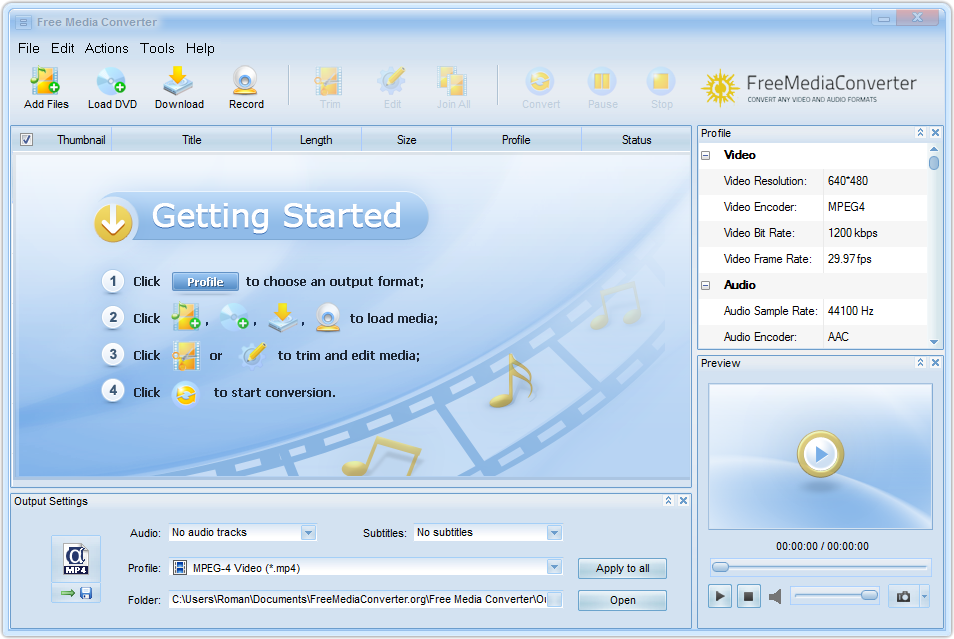
Task: Click the preview volume slider handle
Action: pyautogui.click(x=869, y=595)
